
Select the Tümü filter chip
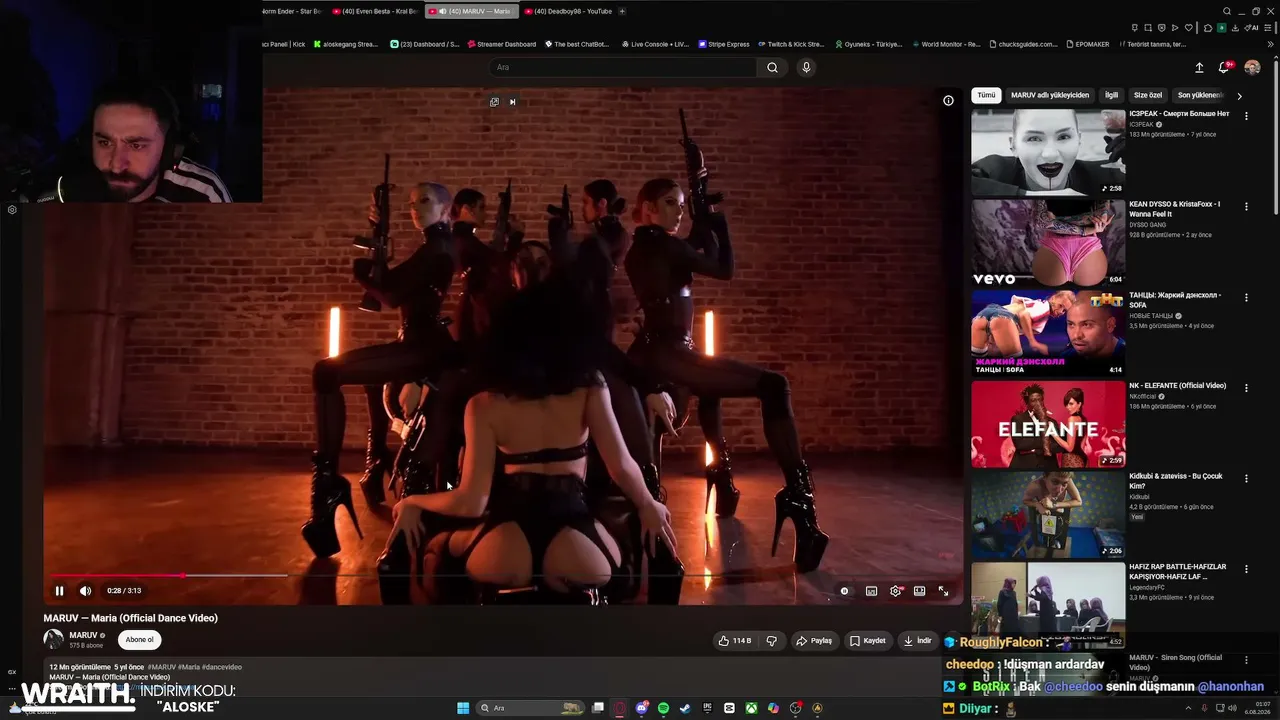pyautogui.click(x=986, y=95)
